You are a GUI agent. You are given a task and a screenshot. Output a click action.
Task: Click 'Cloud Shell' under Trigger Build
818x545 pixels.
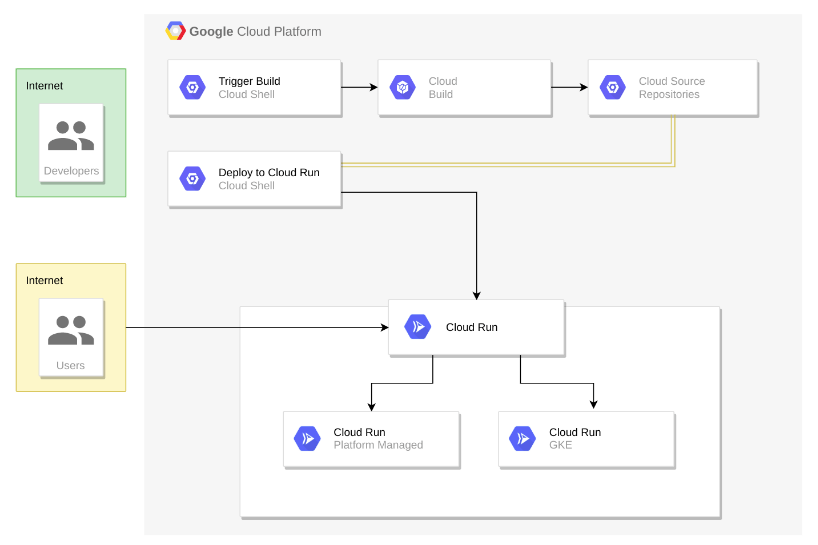pyautogui.click(x=246, y=94)
